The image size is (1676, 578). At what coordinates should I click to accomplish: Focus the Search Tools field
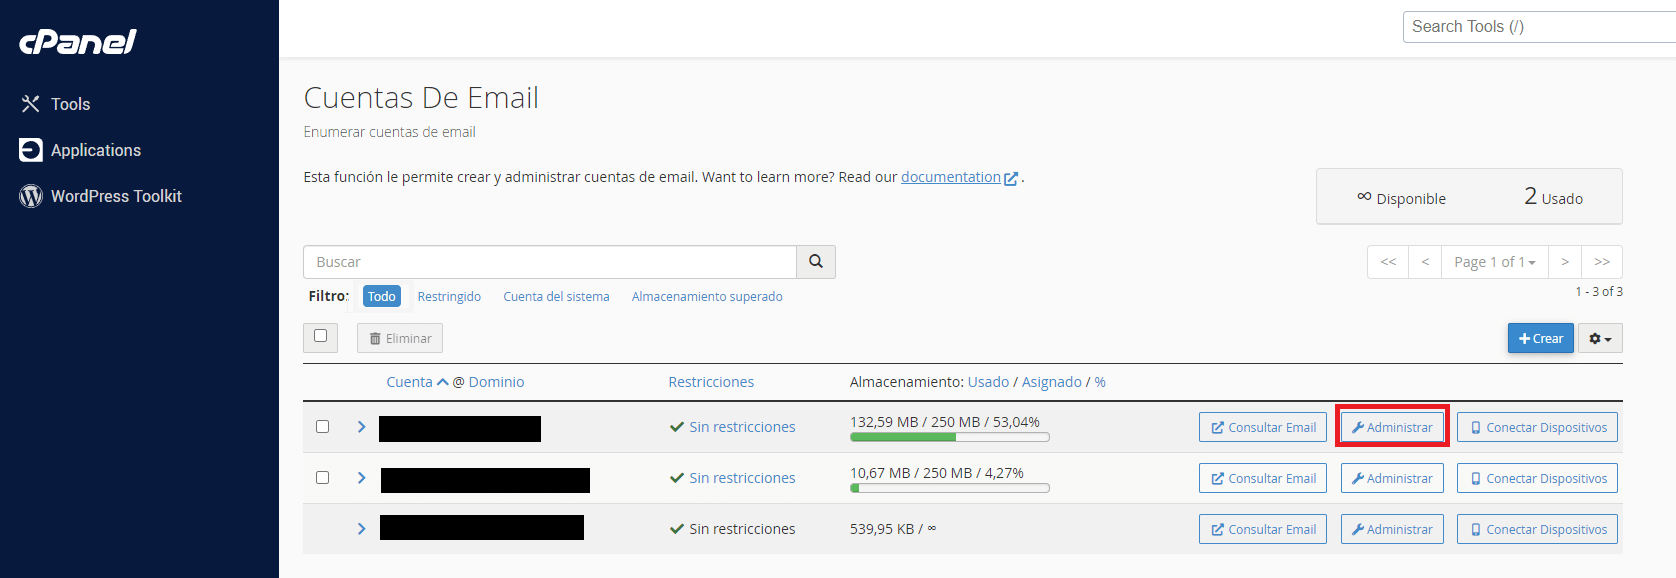point(1539,27)
